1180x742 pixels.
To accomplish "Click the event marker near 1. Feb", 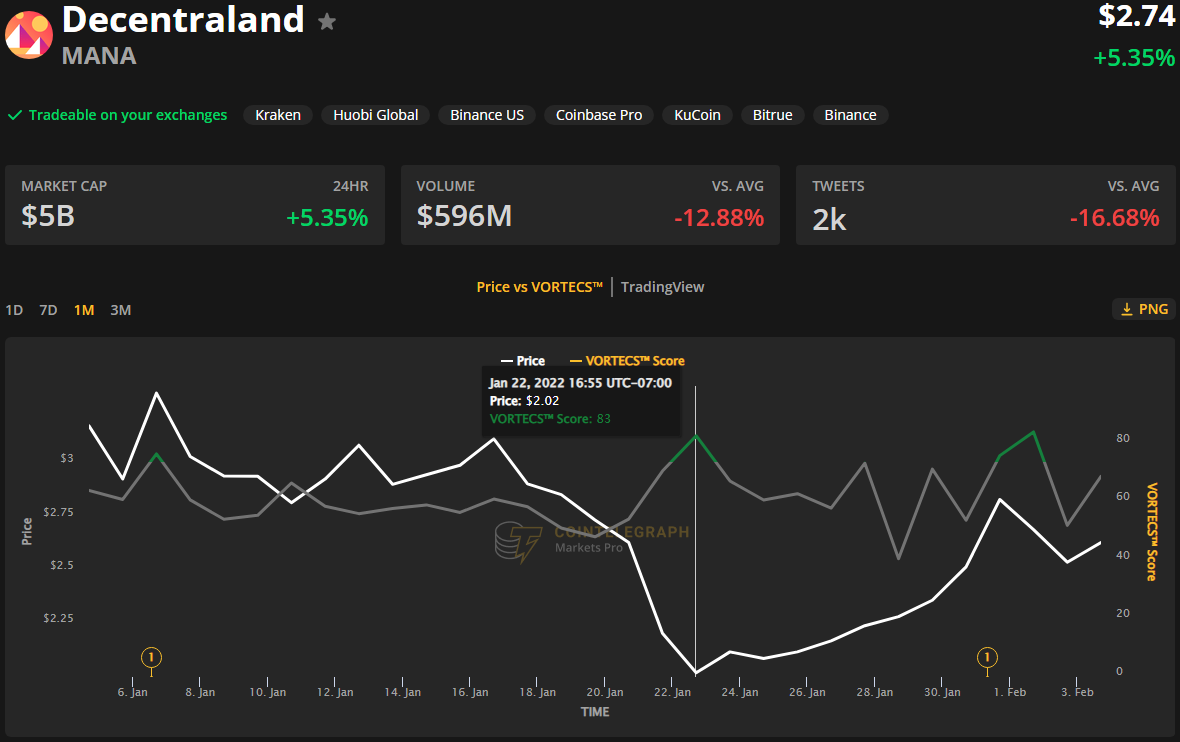I will pos(987,657).
